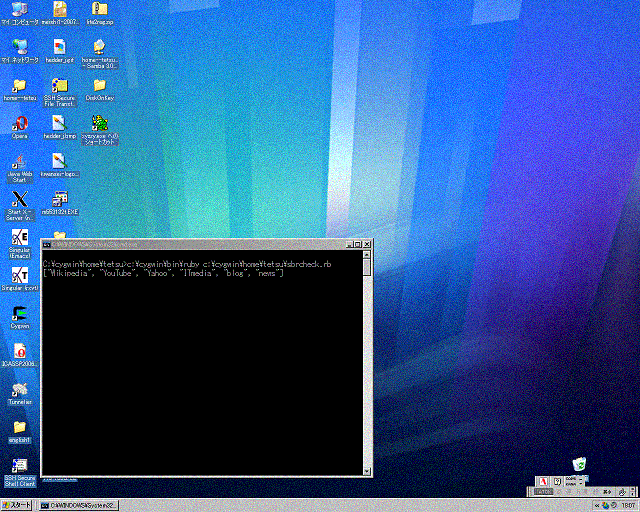640x512 pixels.
Task: Click the system tray clock
Action: click(x=628, y=505)
